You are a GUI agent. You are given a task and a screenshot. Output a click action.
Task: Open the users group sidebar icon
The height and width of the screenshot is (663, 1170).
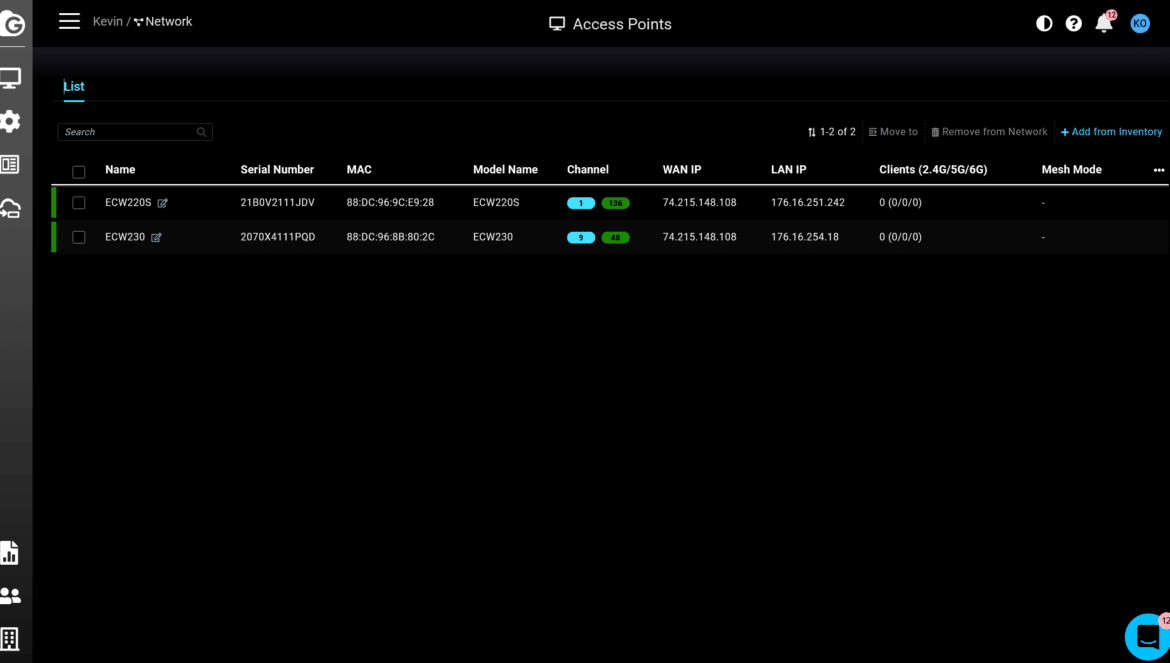tap(10, 595)
